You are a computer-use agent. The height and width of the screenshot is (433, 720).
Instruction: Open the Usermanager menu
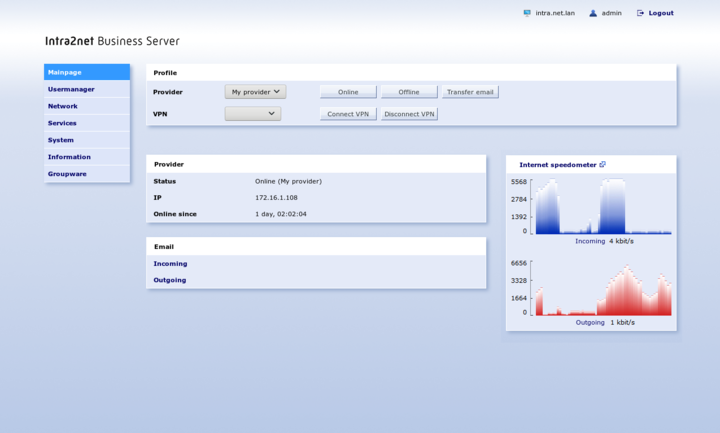coord(87,89)
